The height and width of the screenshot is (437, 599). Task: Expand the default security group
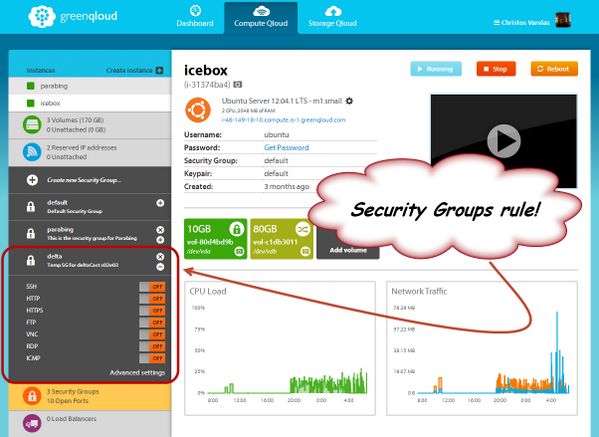point(160,203)
